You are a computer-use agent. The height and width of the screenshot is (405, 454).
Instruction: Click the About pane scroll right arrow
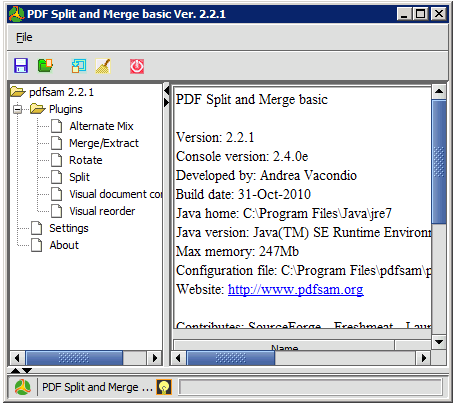[423, 358]
